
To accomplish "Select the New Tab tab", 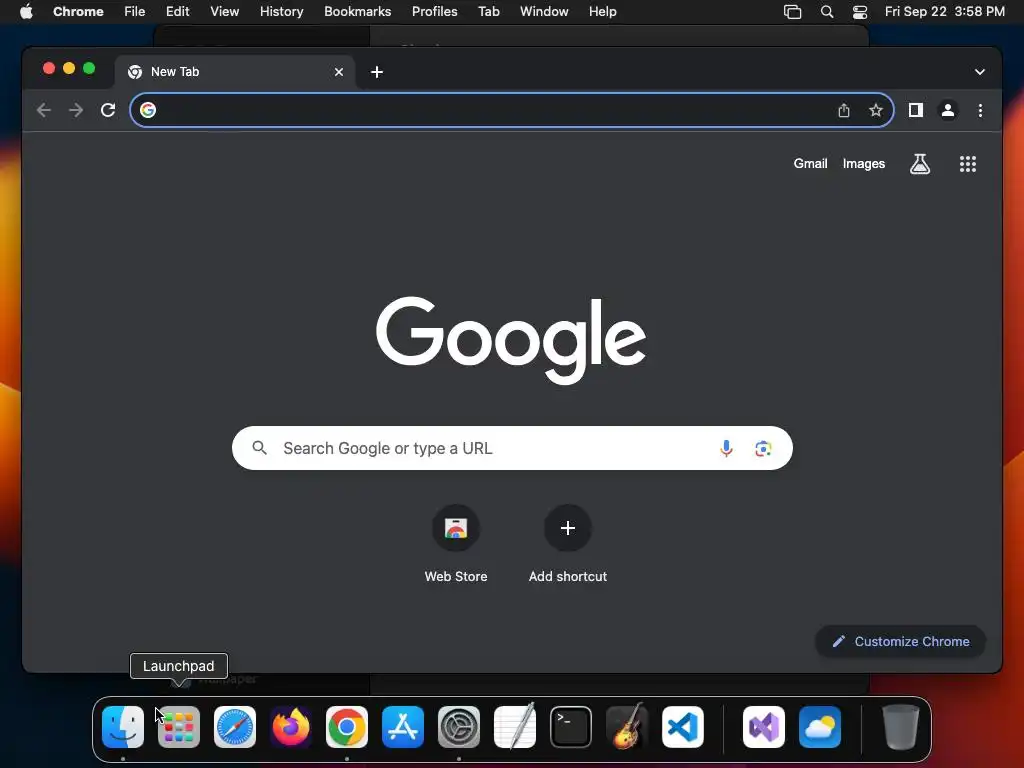I will (235, 72).
